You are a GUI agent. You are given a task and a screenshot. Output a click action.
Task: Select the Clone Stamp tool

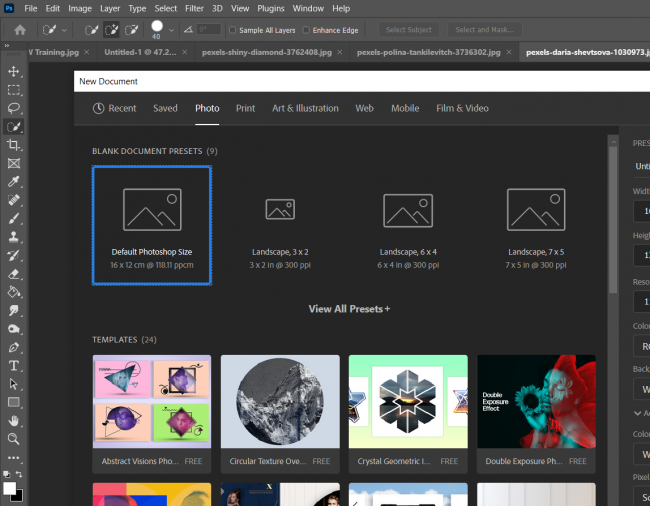14,237
